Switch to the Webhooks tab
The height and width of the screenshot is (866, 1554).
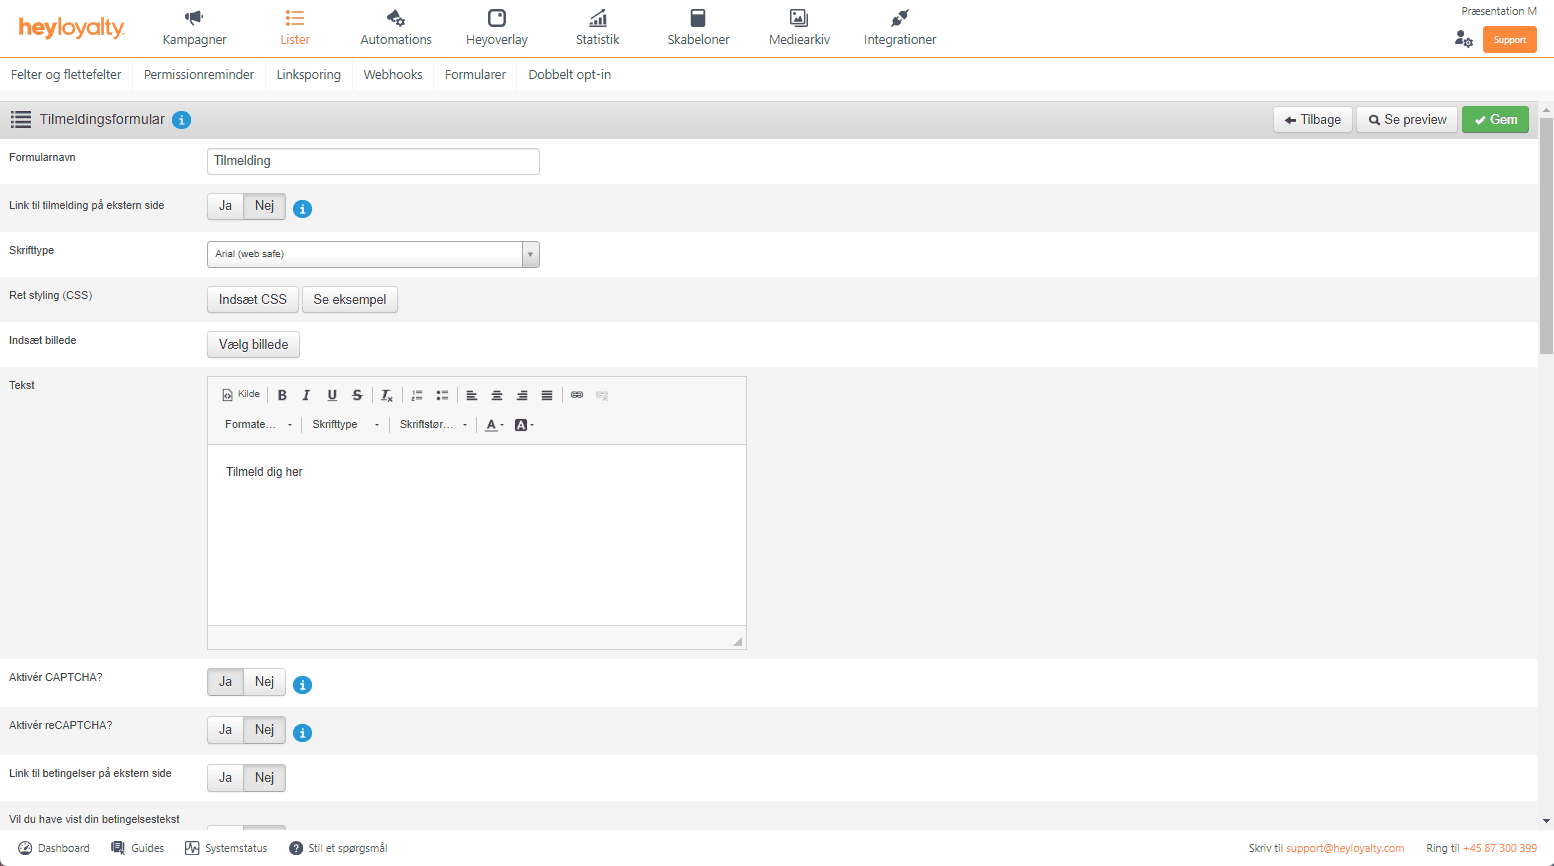pos(393,75)
